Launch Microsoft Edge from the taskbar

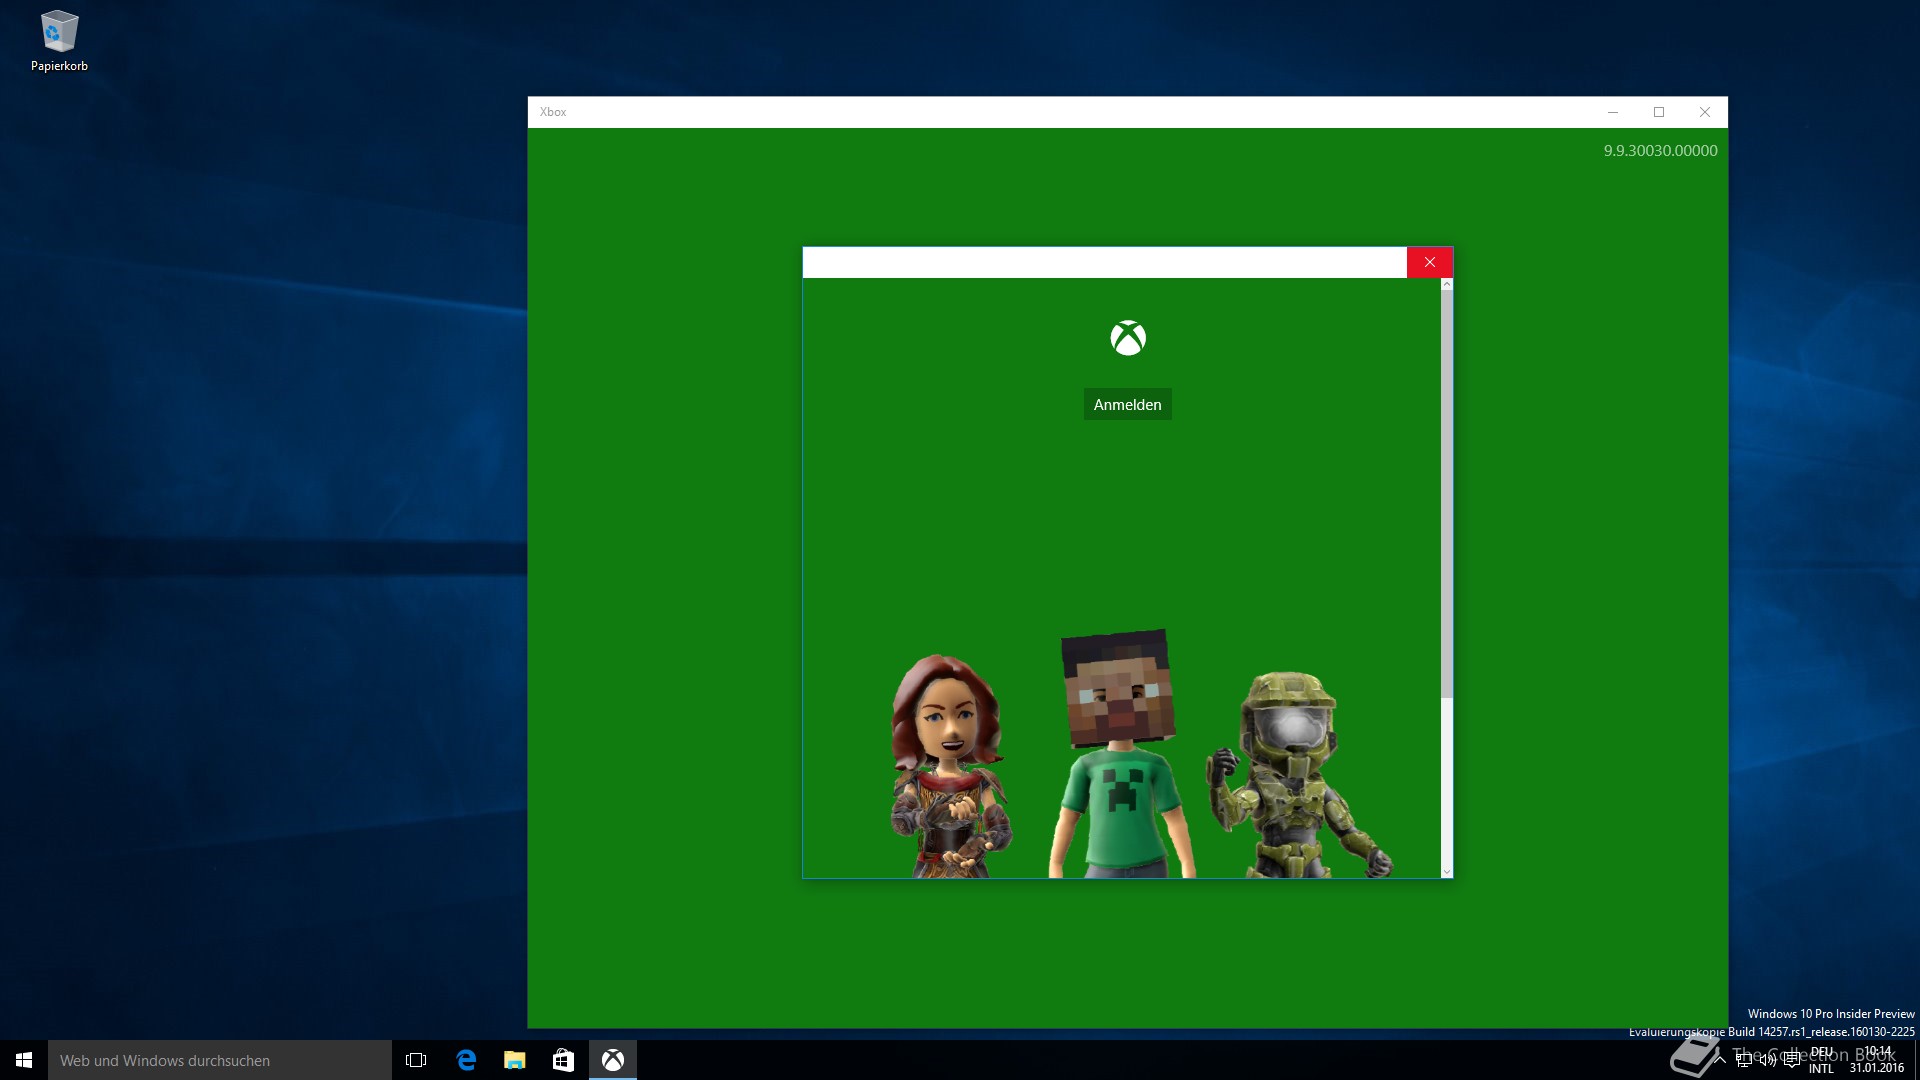[x=466, y=1060]
